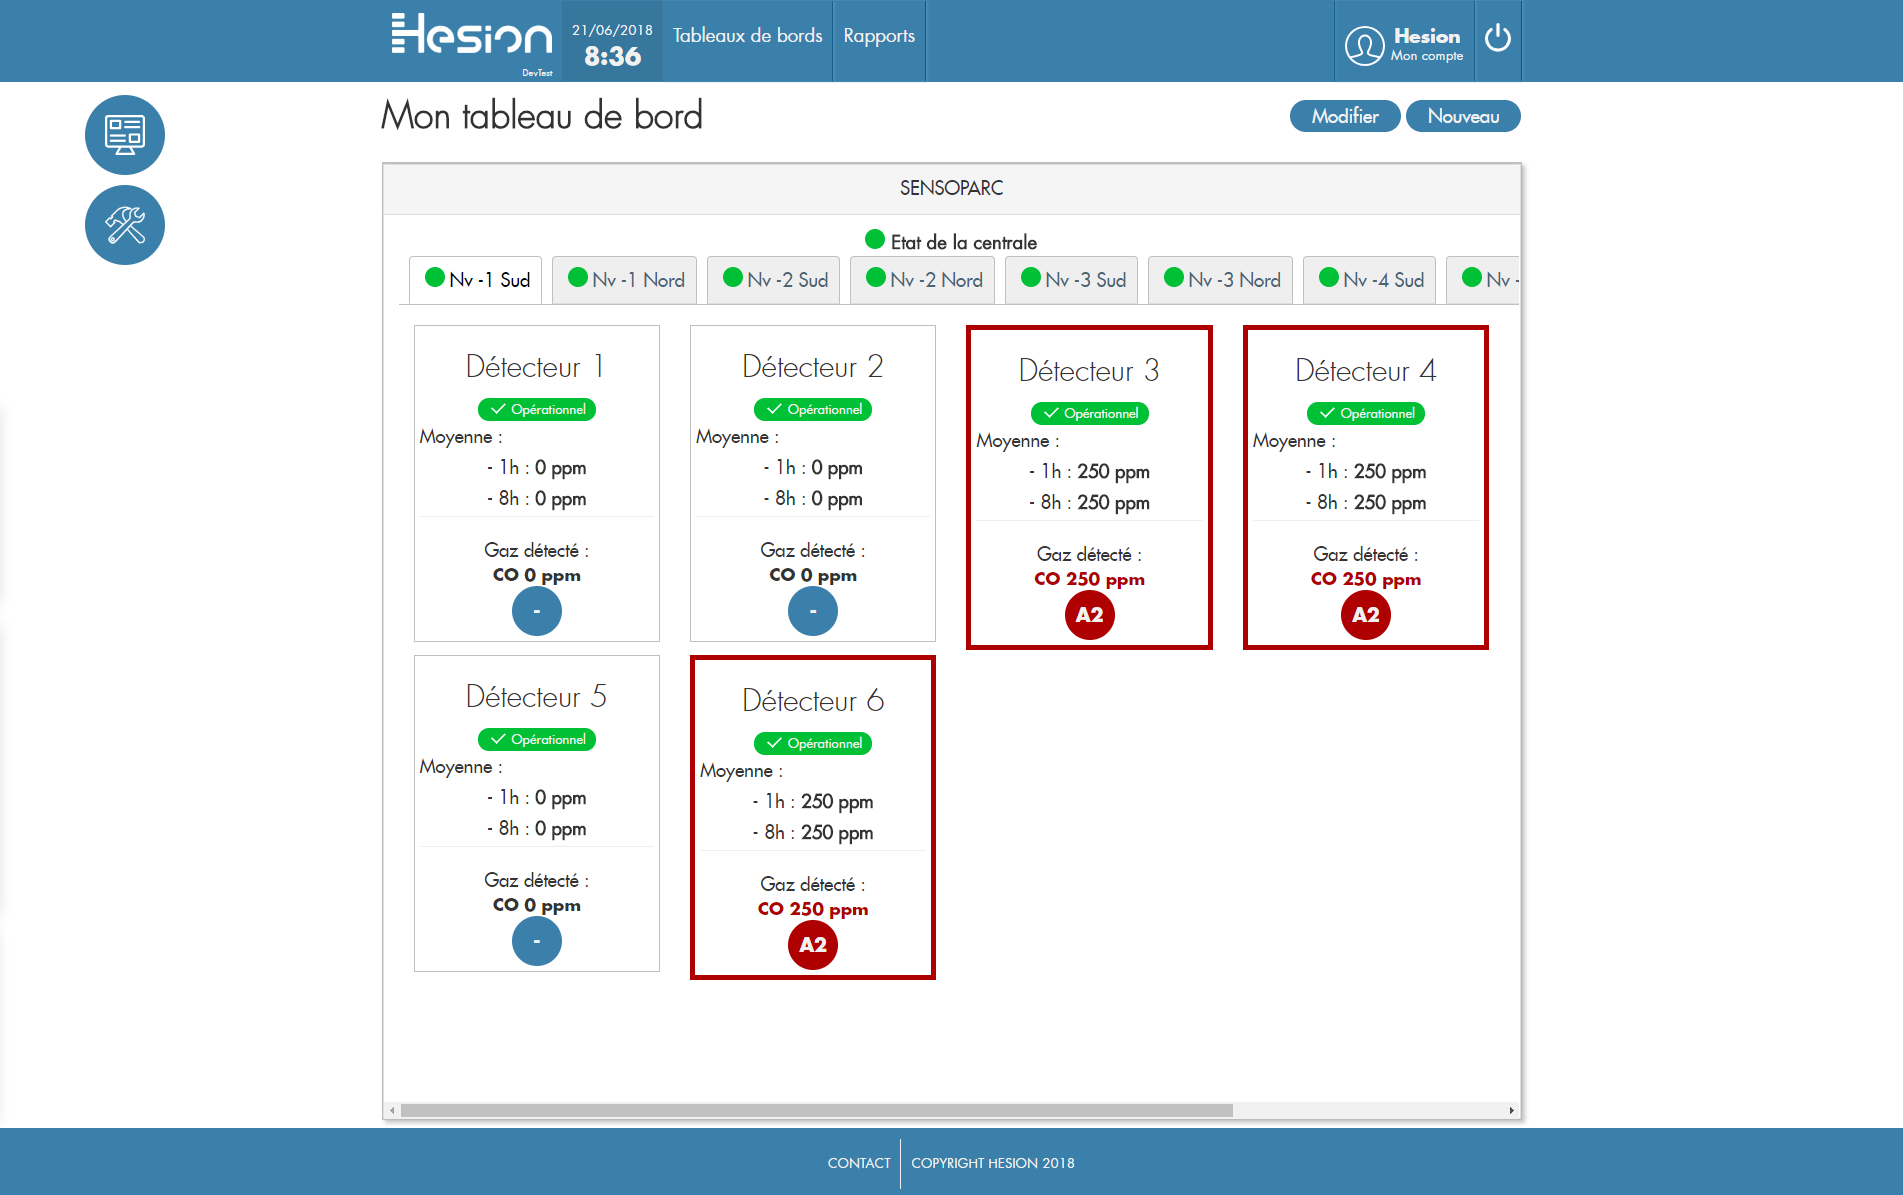Click the Détecteur 2 card title
Screen dimensions: 1903x1195
coord(812,367)
